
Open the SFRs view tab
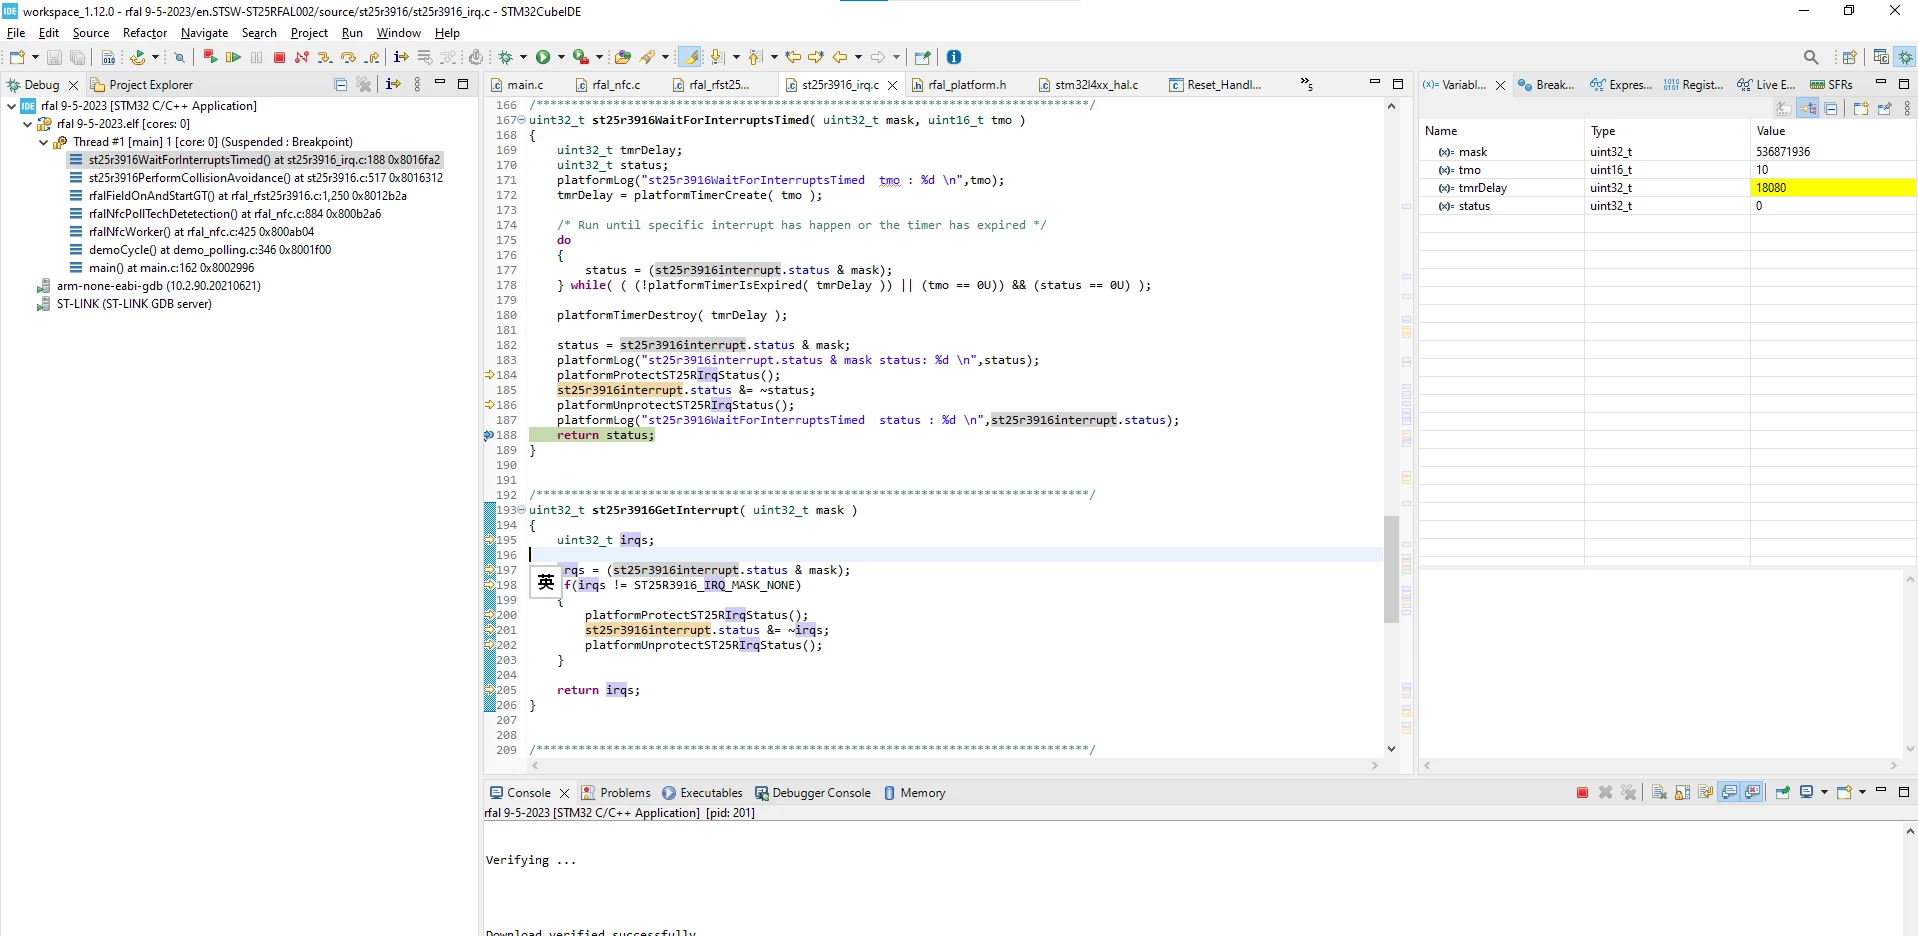(1832, 85)
